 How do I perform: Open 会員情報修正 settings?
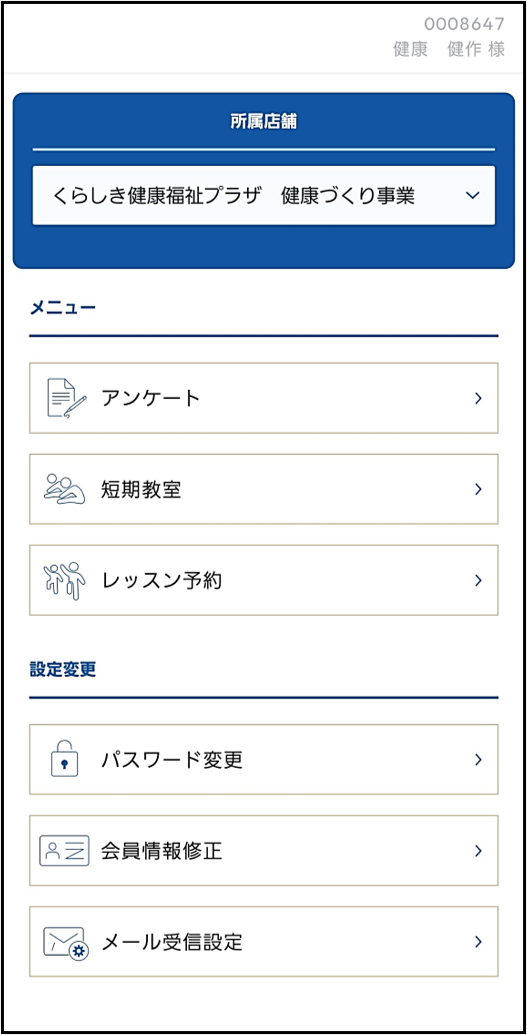tap(264, 850)
